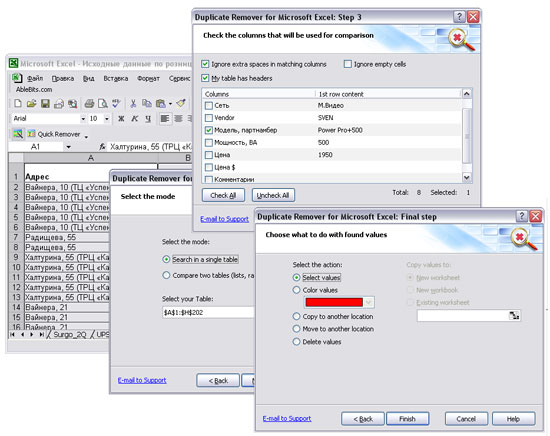Click the range picker icon beside destination field

[514, 315]
